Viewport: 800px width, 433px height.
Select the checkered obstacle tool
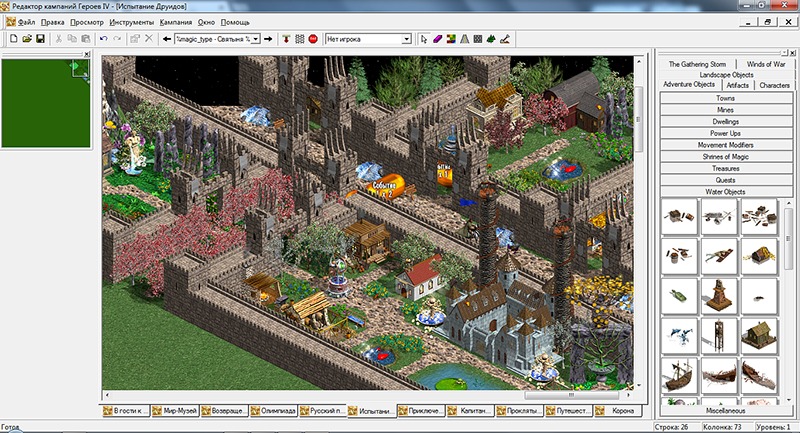click(x=478, y=39)
